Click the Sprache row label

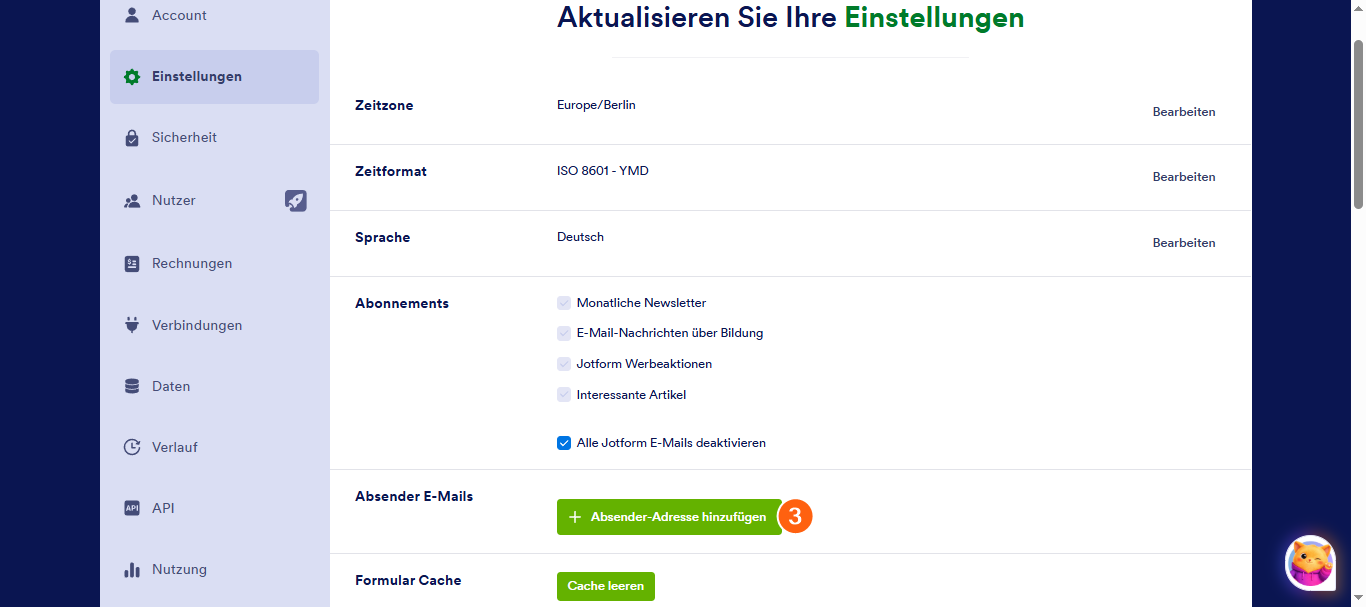[383, 238]
